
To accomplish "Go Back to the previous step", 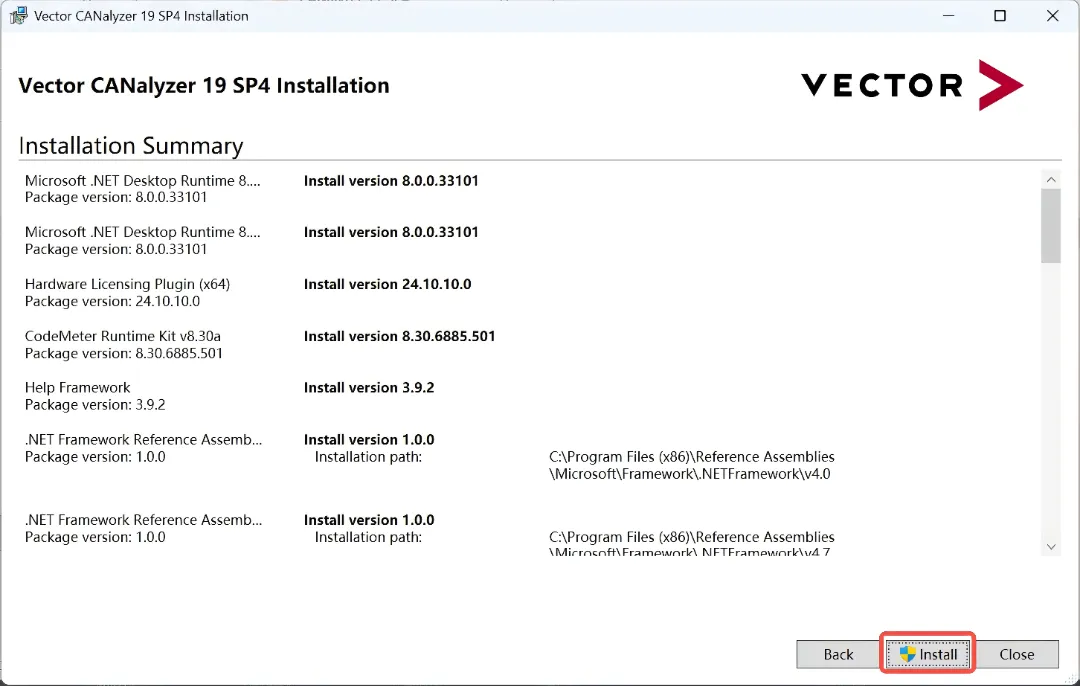I will (x=838, y=654).
